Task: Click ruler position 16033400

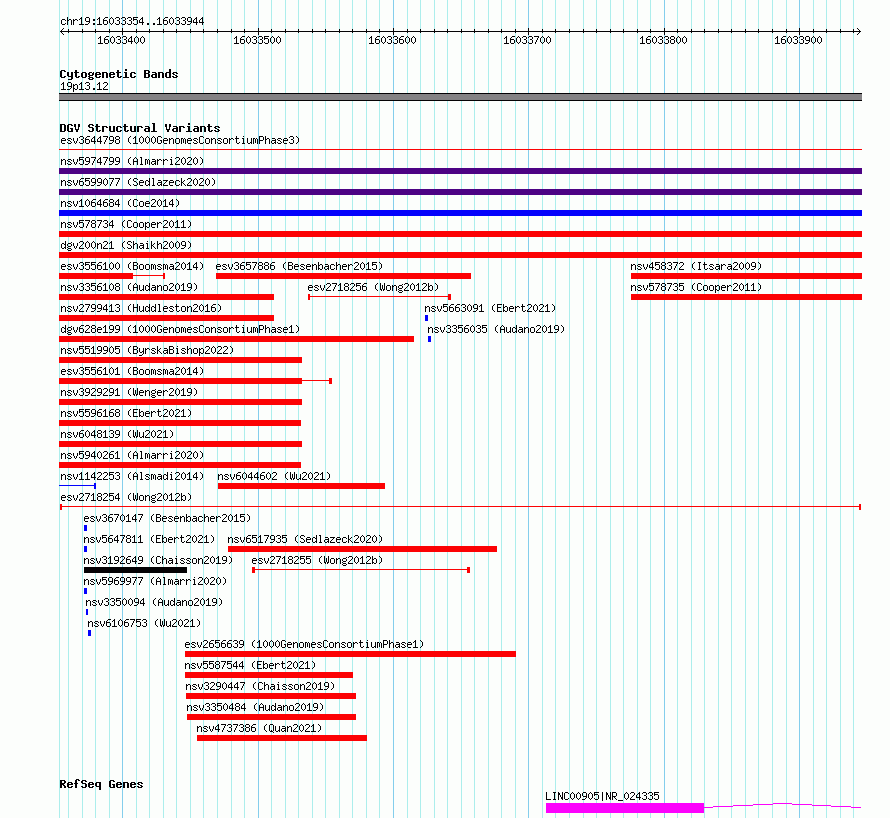Action: pos(121,40)
